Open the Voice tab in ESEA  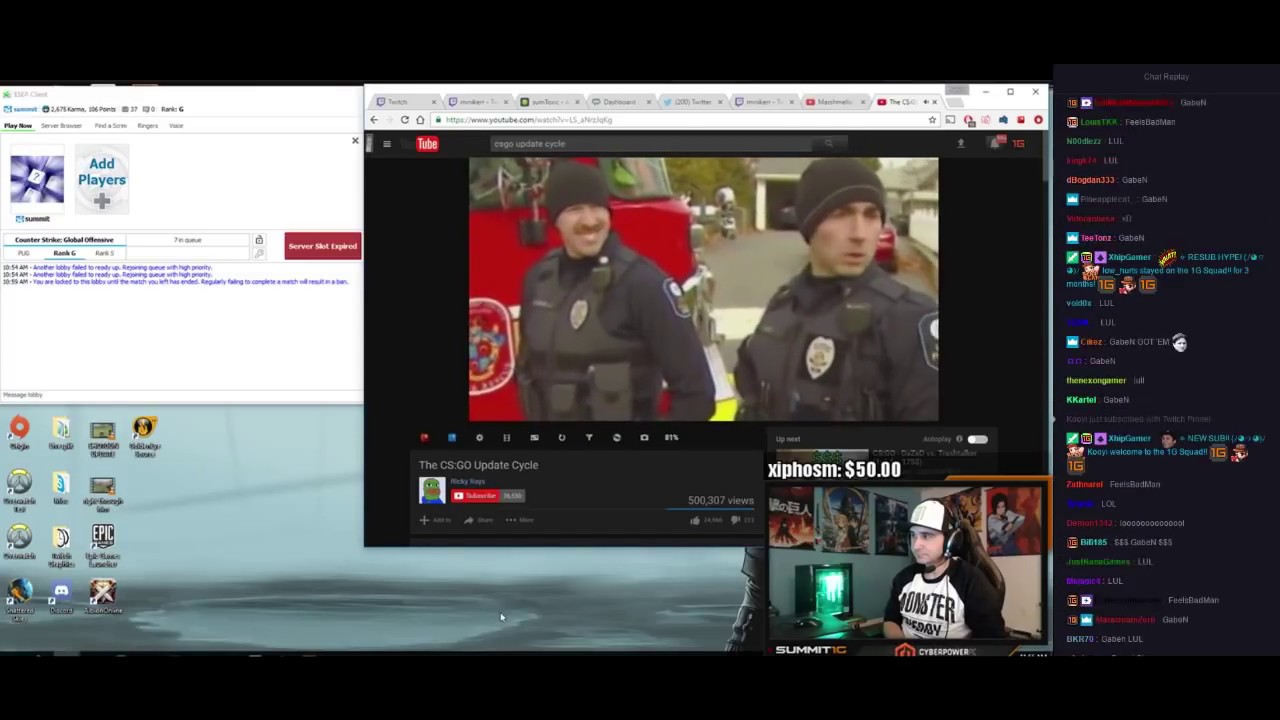(x=176, y=126)
